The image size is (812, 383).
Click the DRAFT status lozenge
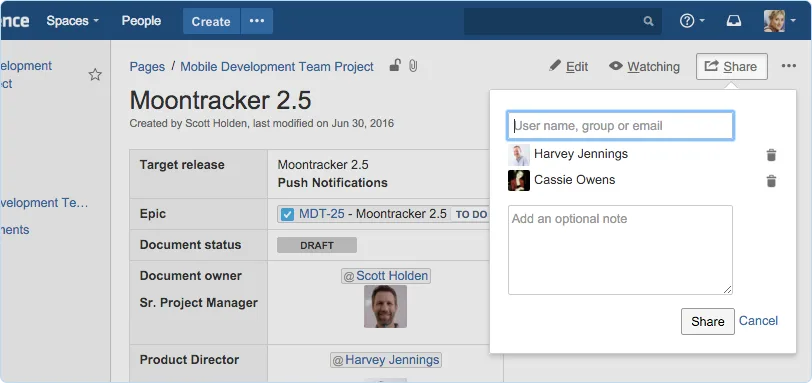317,245
